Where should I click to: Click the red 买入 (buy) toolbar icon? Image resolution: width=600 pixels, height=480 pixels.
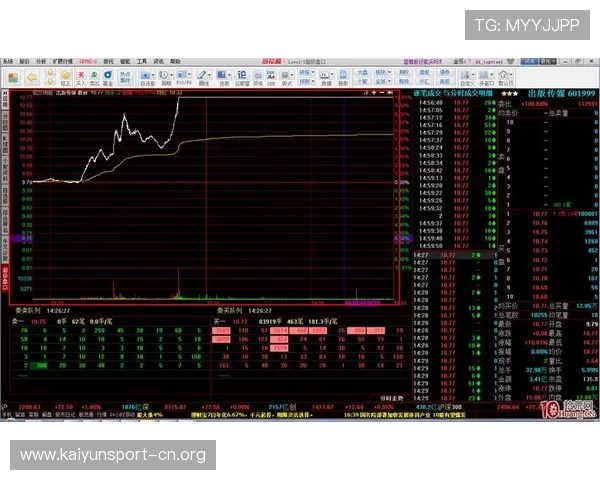[x=80, y=76]
